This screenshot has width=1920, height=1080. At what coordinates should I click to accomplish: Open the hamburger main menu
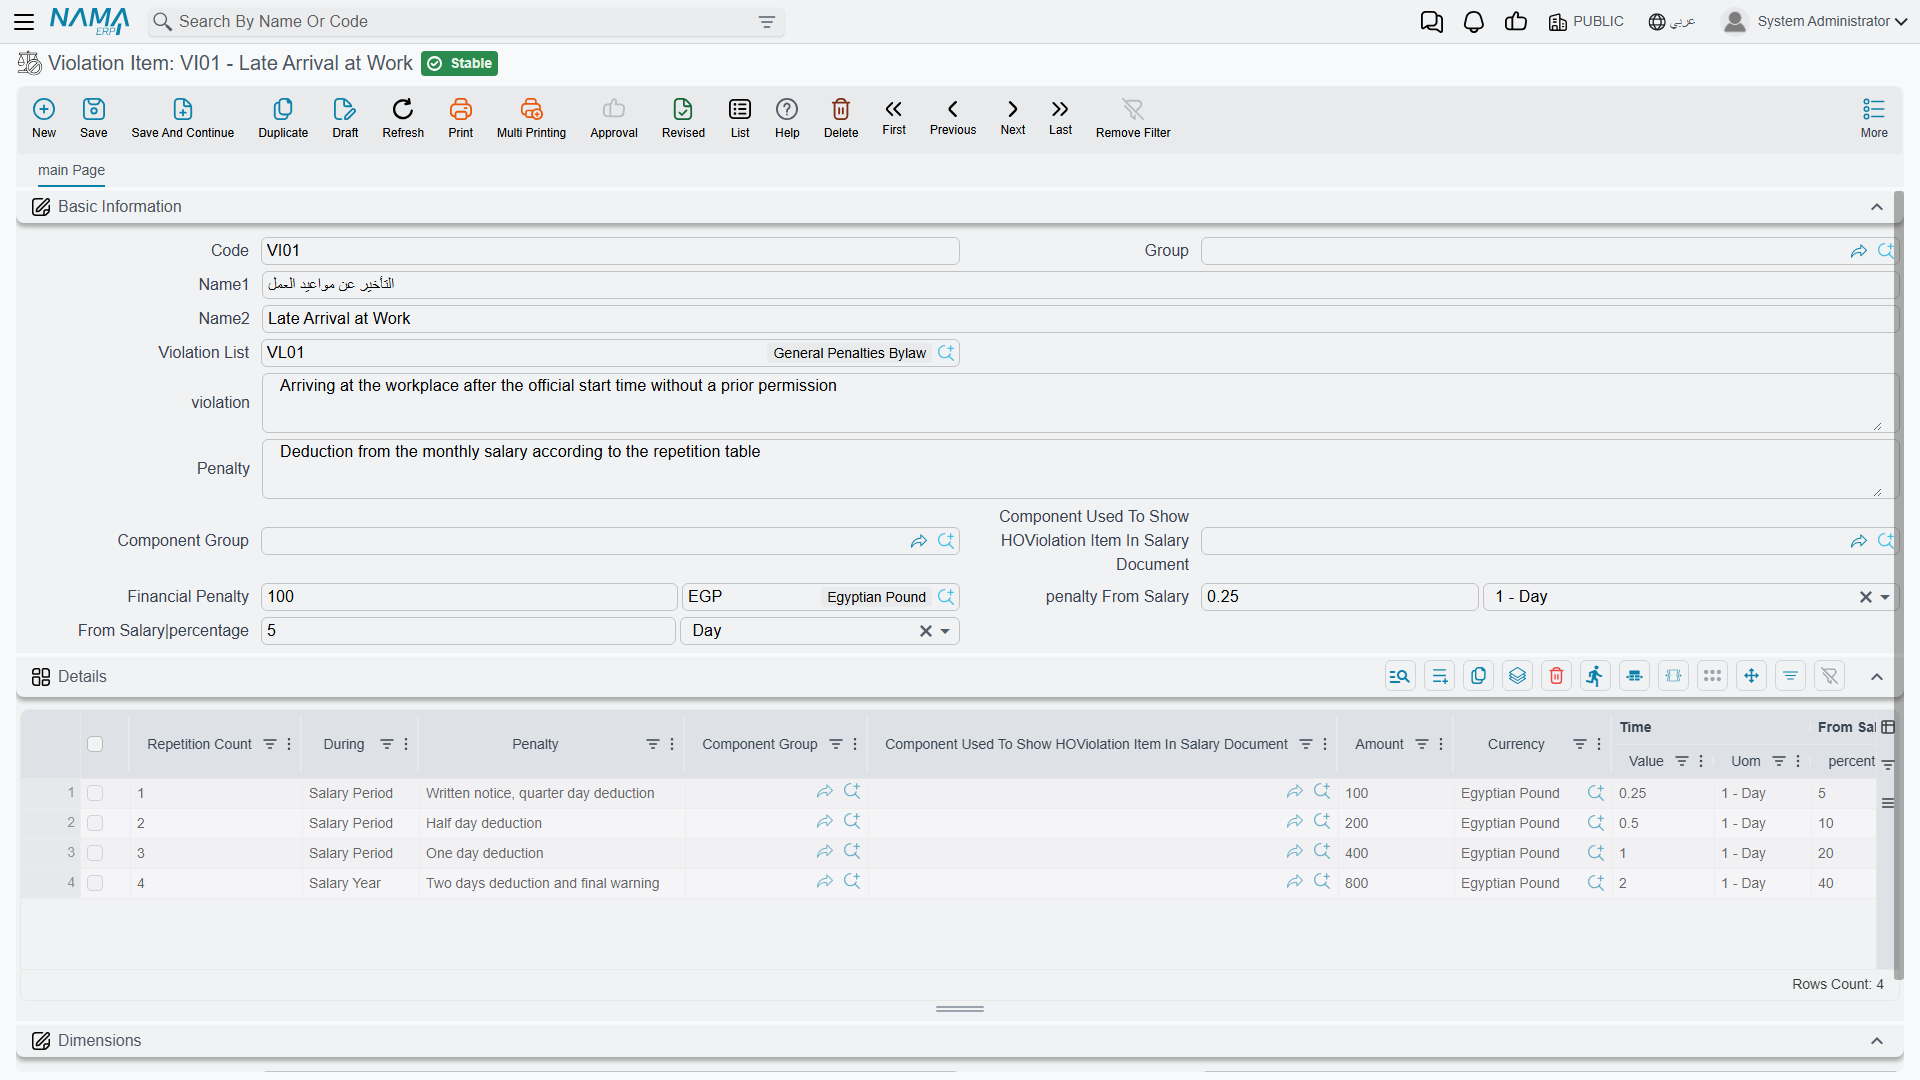coord(25,22)
